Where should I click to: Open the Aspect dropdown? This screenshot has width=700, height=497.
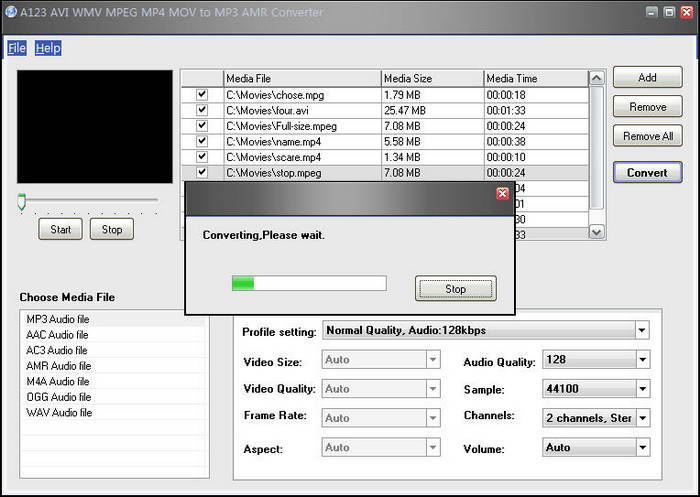[433, 447]
